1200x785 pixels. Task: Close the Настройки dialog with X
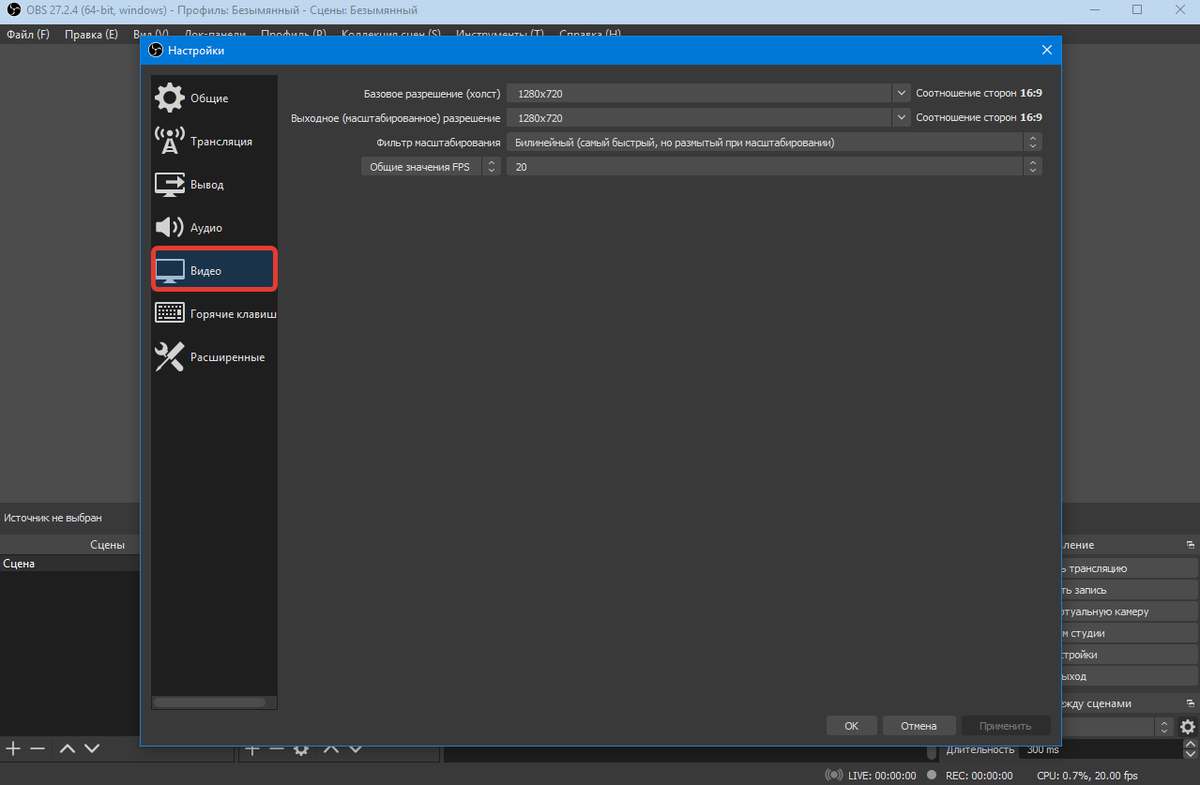tap(1047, 50)
